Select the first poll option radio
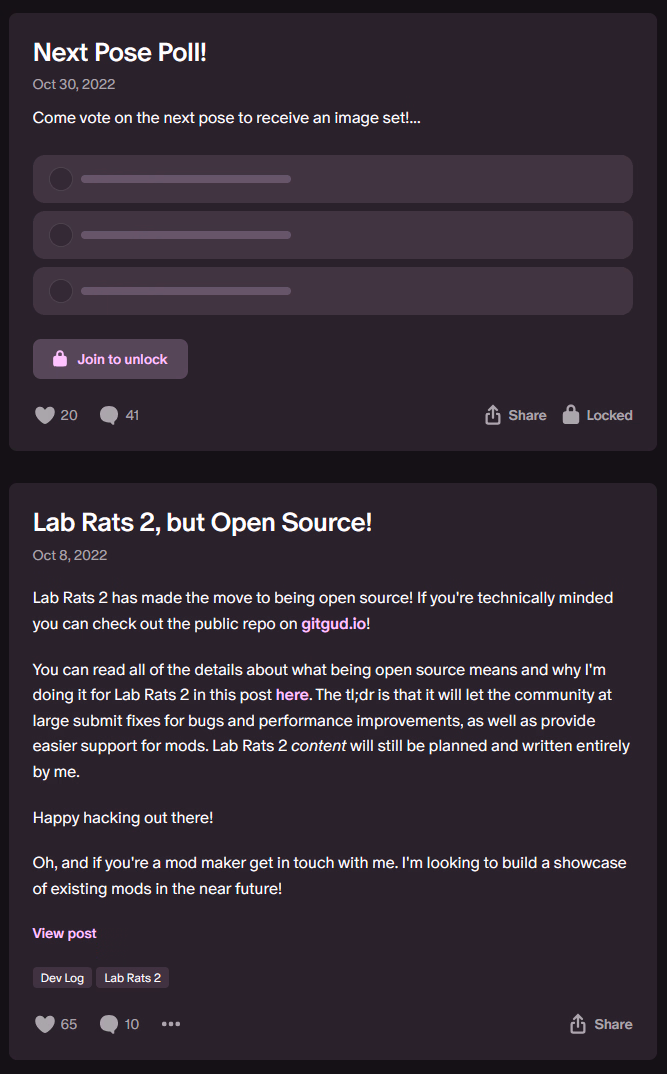The width and height of the screenshot is (667, 1074). coord(61,179)
